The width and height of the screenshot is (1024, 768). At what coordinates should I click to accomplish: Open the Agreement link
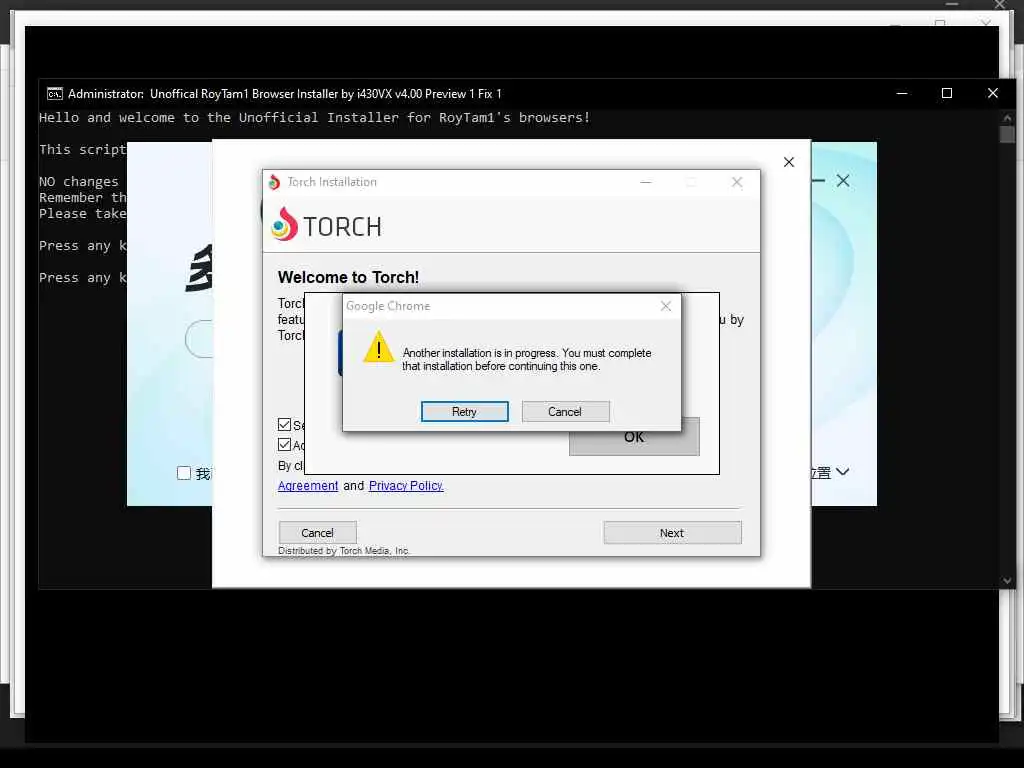click(308, 486)
